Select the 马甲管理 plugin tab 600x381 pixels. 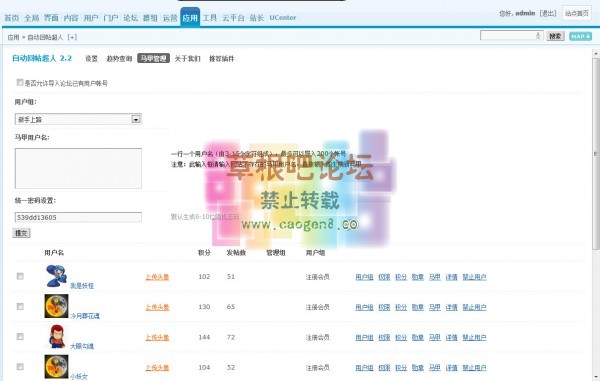153,58
